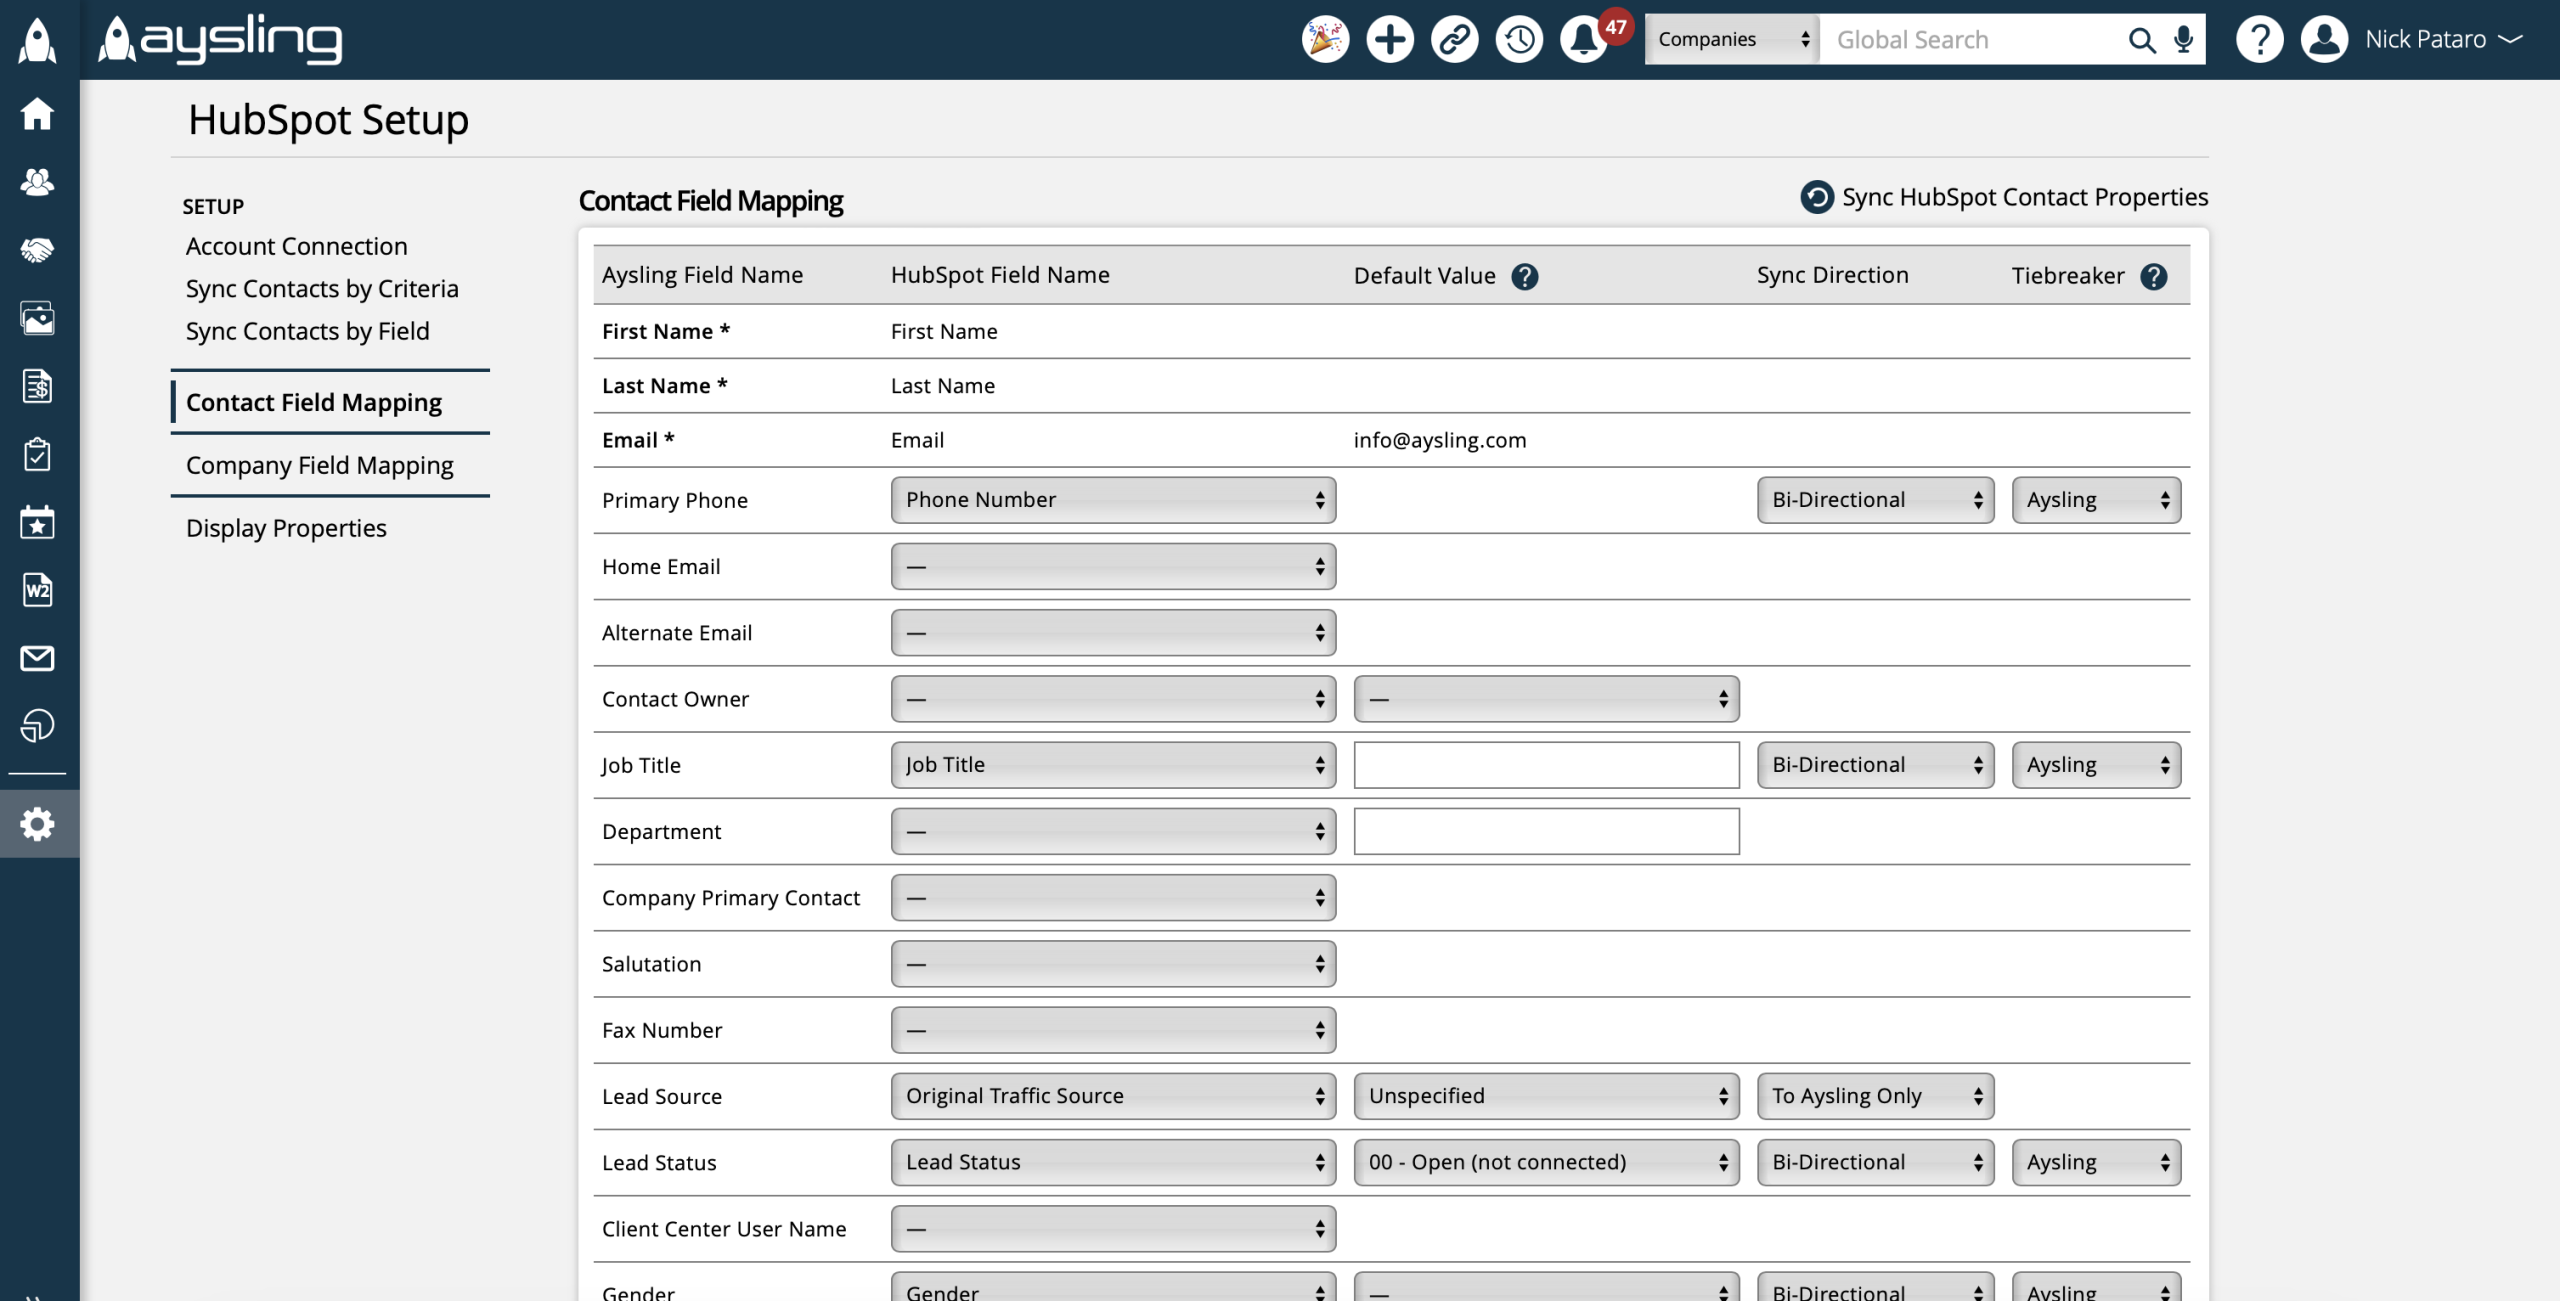This screenshot has height=1301, width=2560.
Task: Open Job Title sync direction dropdown
Action: (x=1875, y=765)
